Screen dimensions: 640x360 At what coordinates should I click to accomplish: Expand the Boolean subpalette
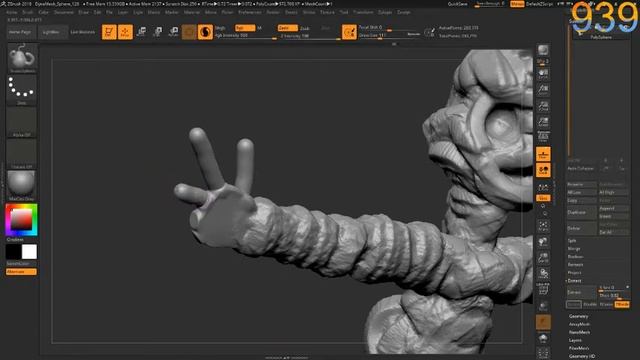tap(575, 257)
